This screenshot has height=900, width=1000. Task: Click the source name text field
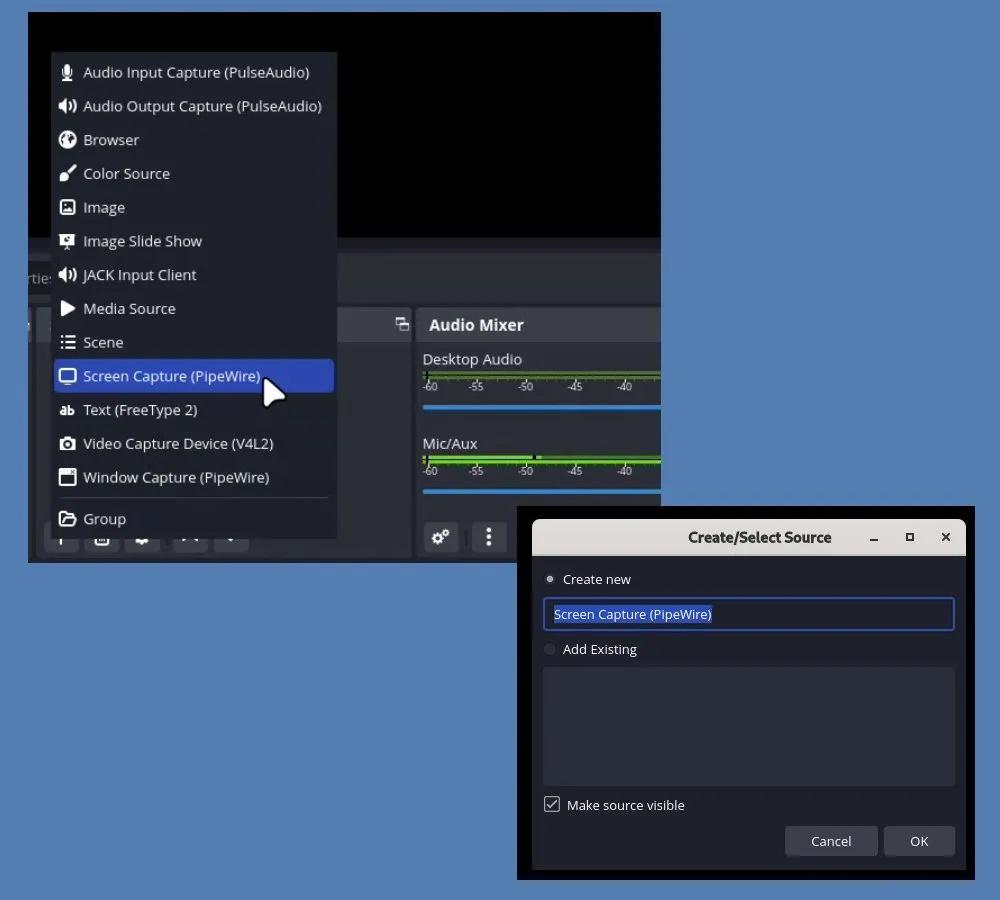[x=748, y=614]
